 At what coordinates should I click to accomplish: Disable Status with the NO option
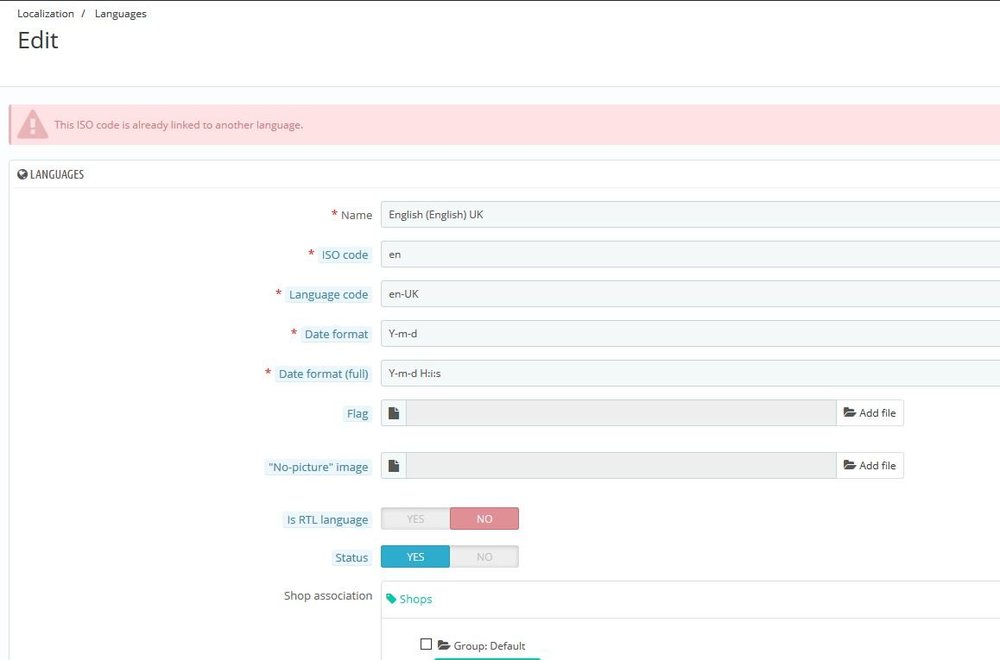pos(484,557)
